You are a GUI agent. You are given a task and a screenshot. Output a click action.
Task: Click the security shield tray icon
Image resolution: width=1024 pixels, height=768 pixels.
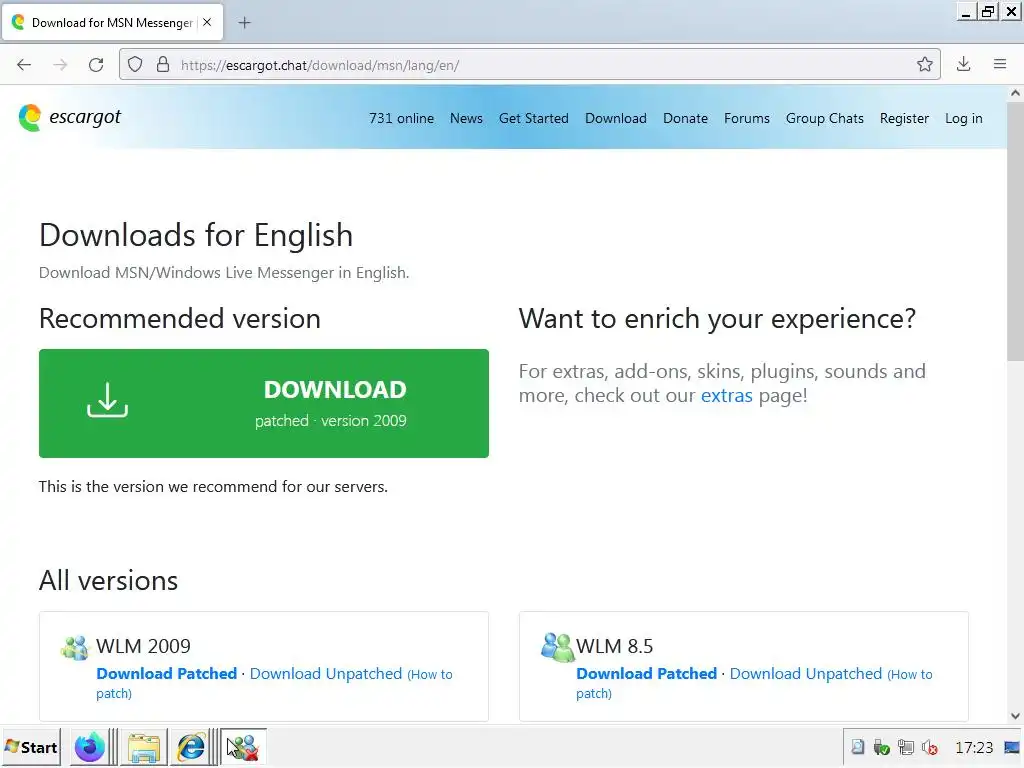882,747
